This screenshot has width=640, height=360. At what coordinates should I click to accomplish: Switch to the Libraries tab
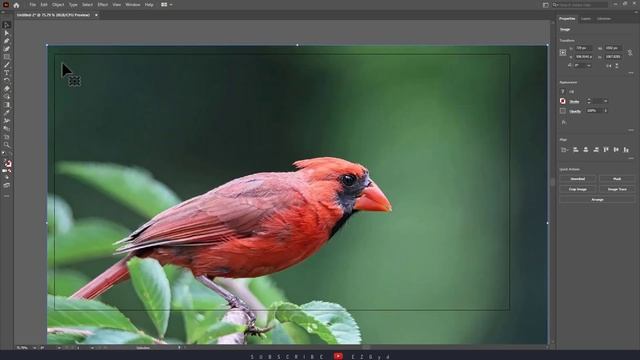(x=604, y=19)
